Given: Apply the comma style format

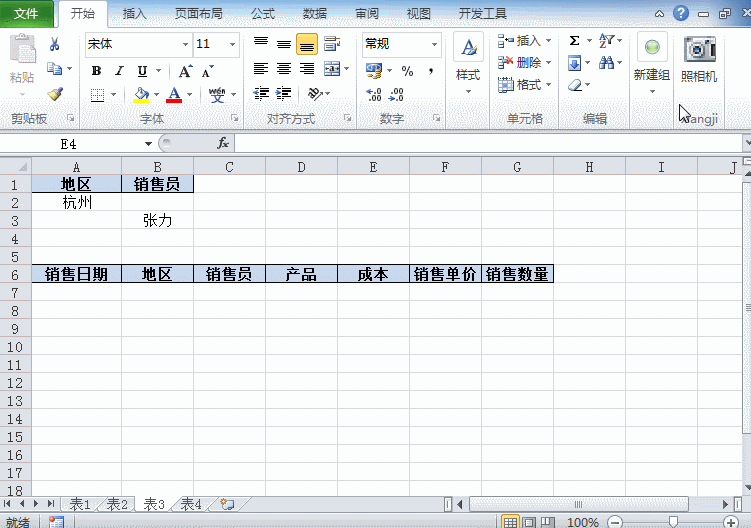Looking at the screenshot, I should point(431,71).
